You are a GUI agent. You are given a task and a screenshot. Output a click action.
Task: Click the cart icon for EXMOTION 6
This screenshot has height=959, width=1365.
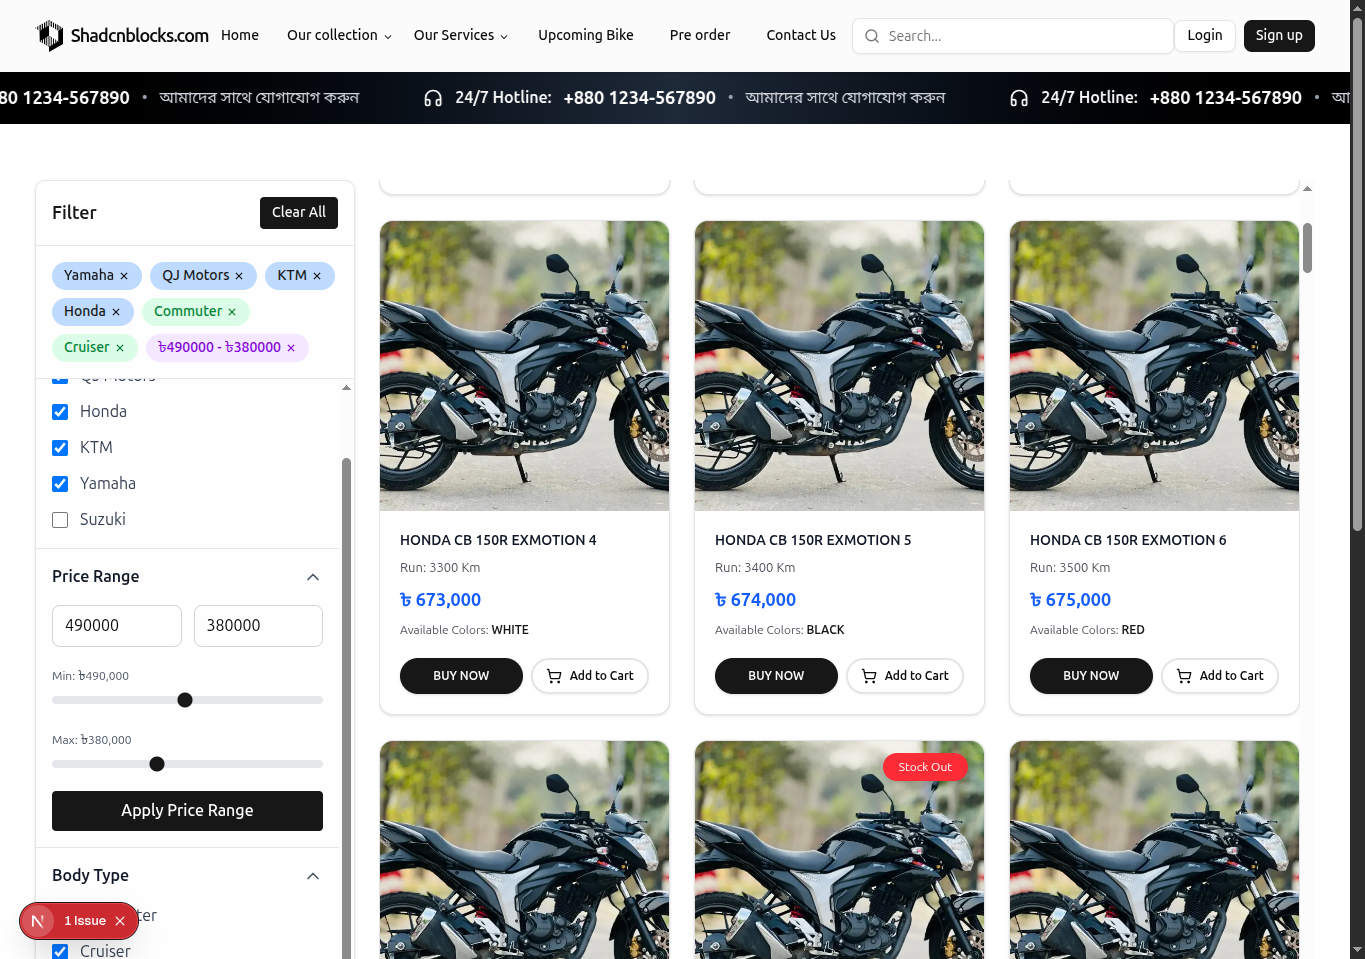click(x=1184, y=676)
